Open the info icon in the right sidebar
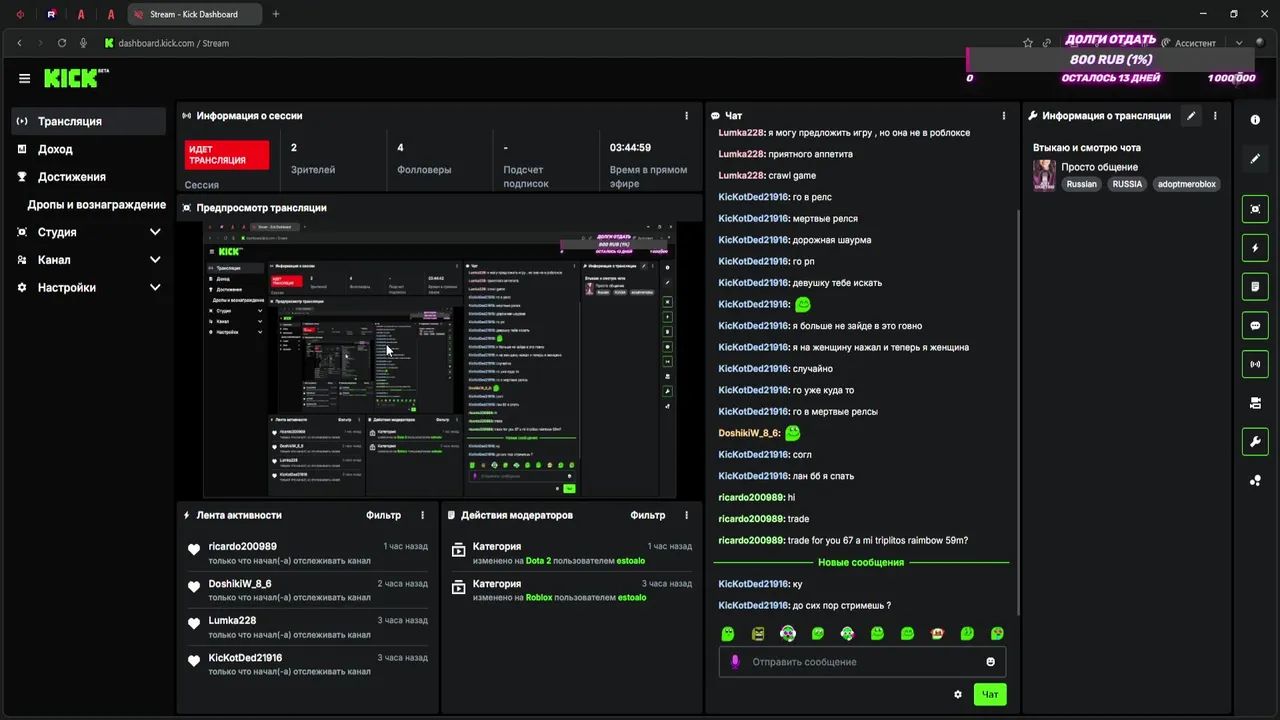This screenshot has width=1280, height=720. [1255, 120]
